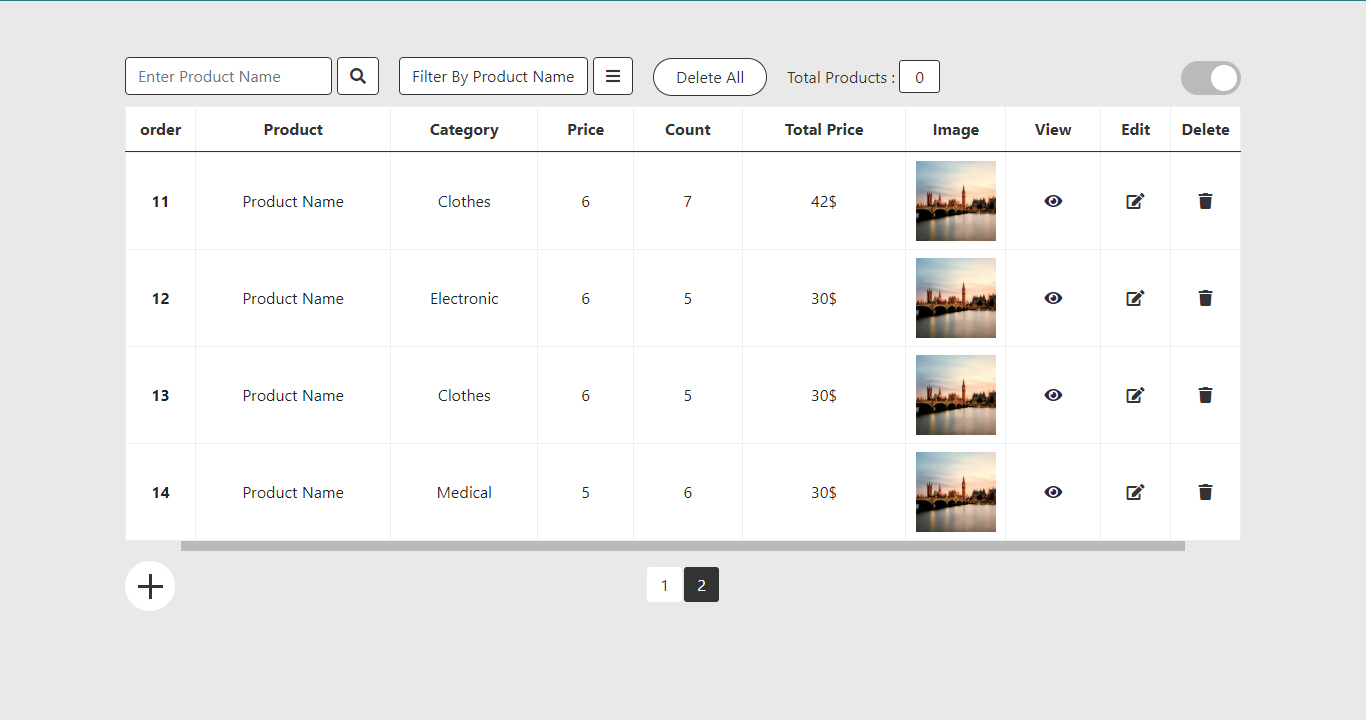This screenshot has height=720, width=1366.
Task: Click the '42$' total price cell
Action: (824, 201)
